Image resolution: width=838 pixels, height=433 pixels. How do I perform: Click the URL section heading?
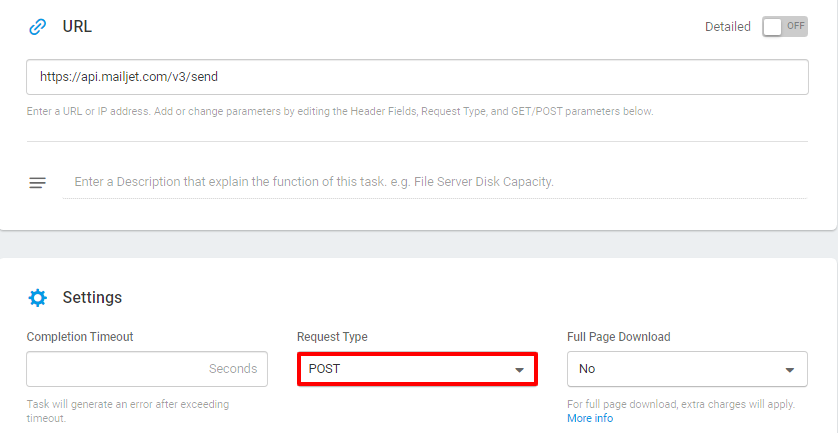(x=77, y=26)
